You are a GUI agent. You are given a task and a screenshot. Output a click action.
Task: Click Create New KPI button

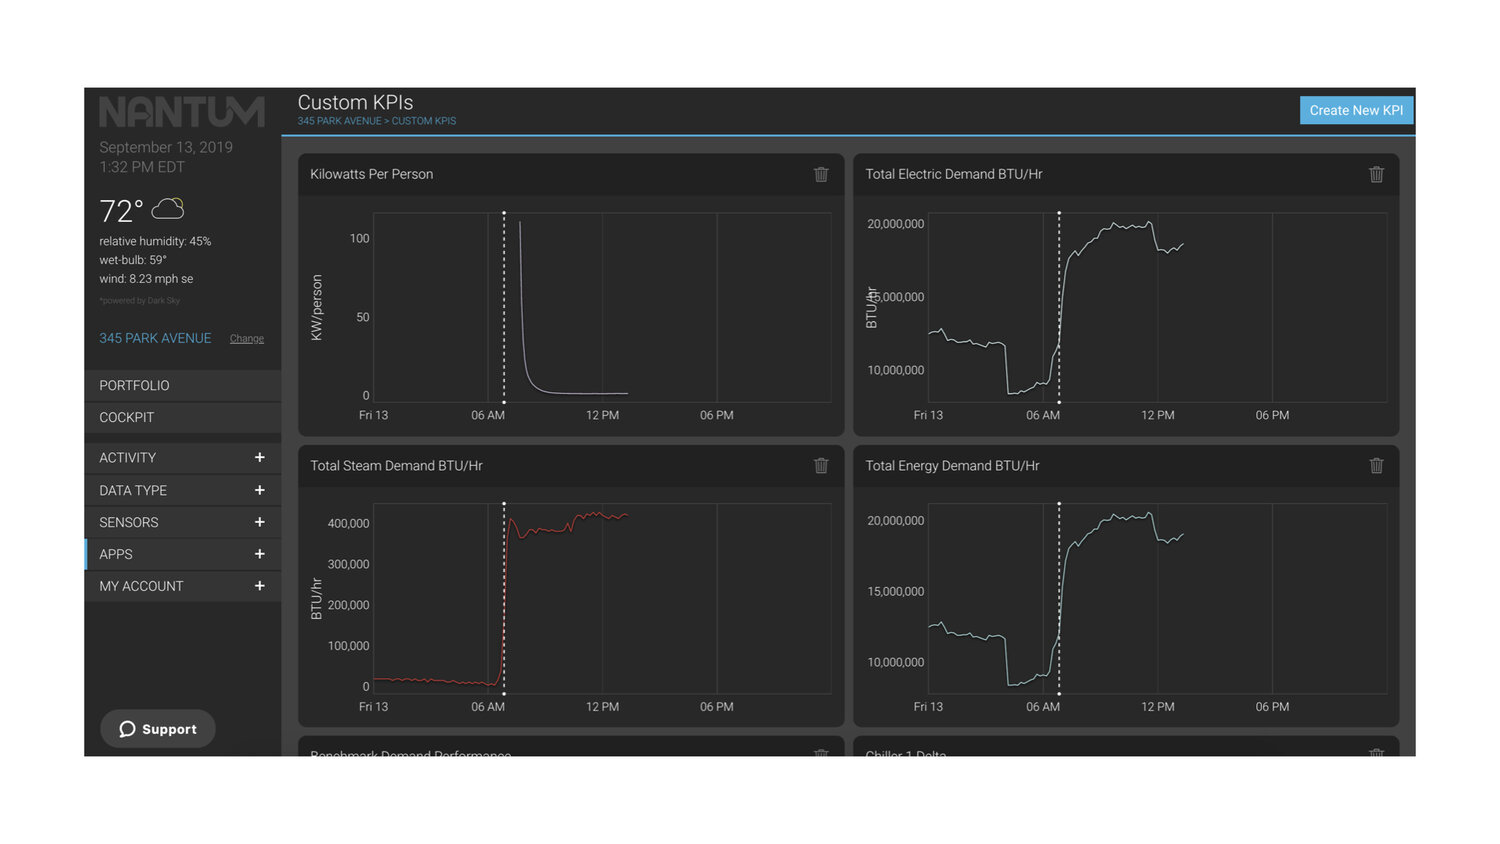1356,110
